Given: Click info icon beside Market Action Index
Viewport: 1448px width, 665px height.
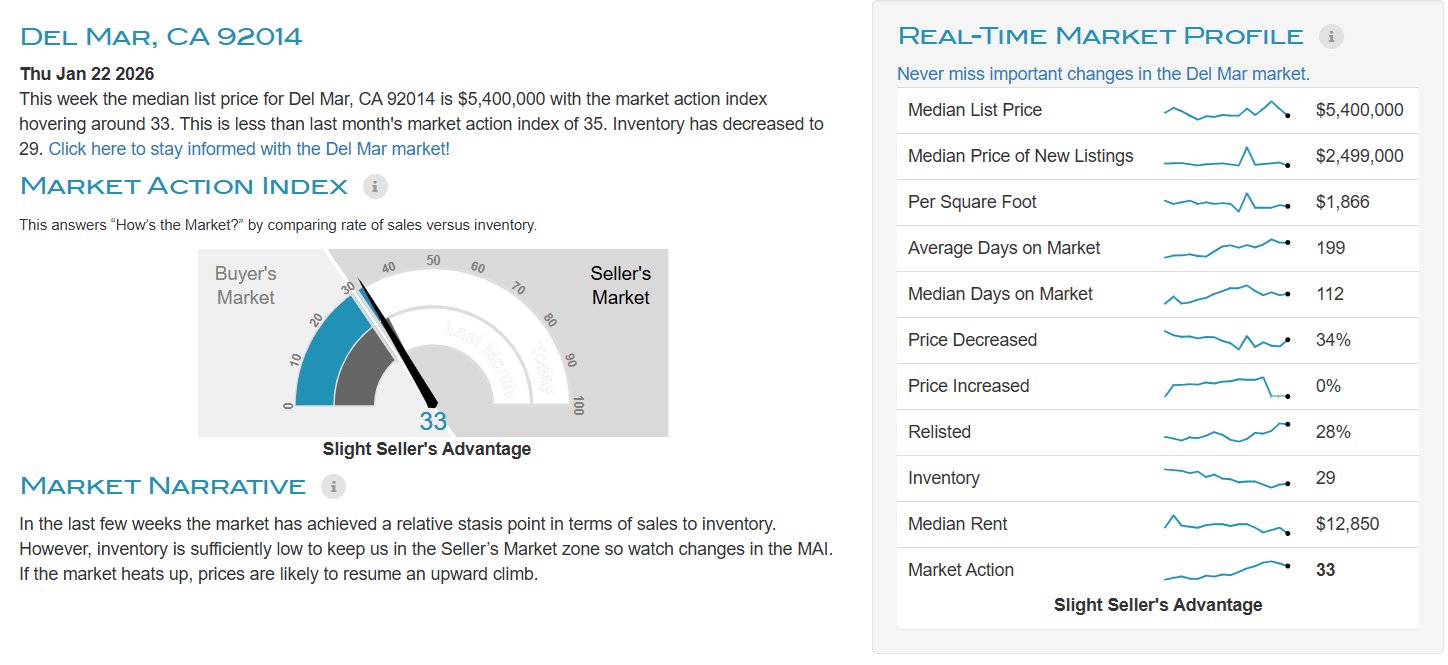Looking at the screenshot, I should click(x=375, y=186).
